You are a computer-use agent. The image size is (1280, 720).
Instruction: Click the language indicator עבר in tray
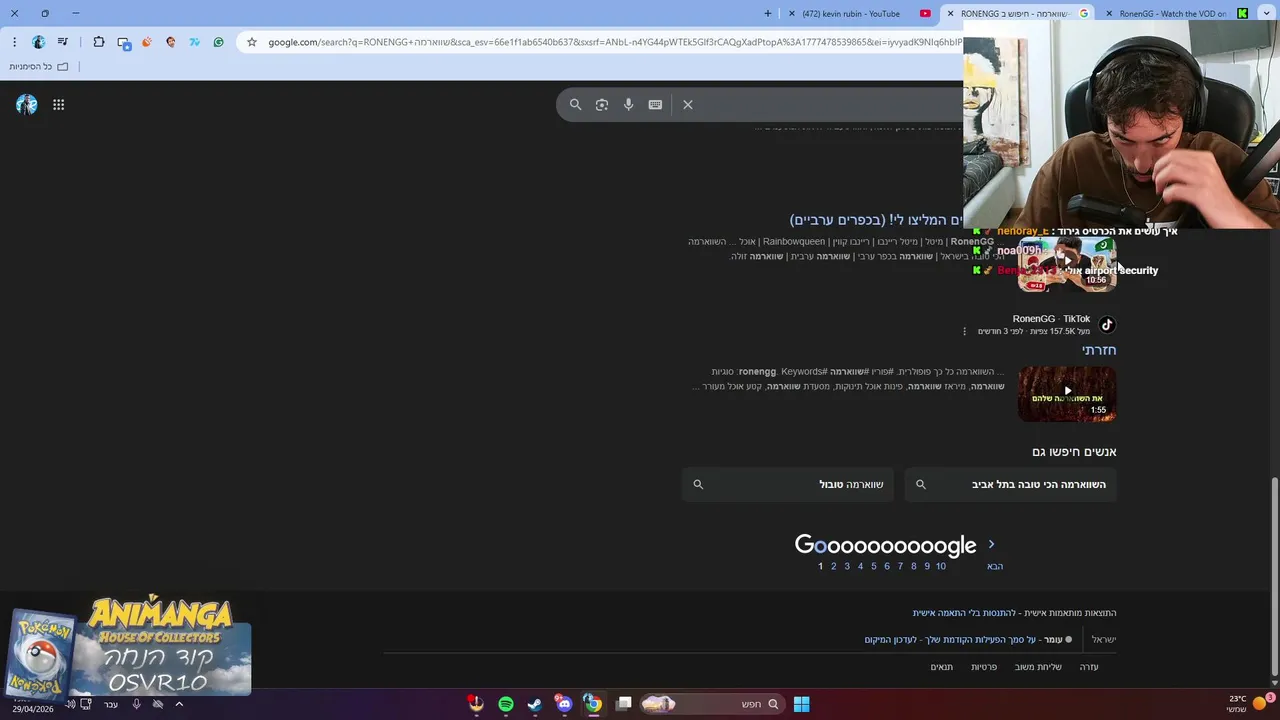point(111,704)
